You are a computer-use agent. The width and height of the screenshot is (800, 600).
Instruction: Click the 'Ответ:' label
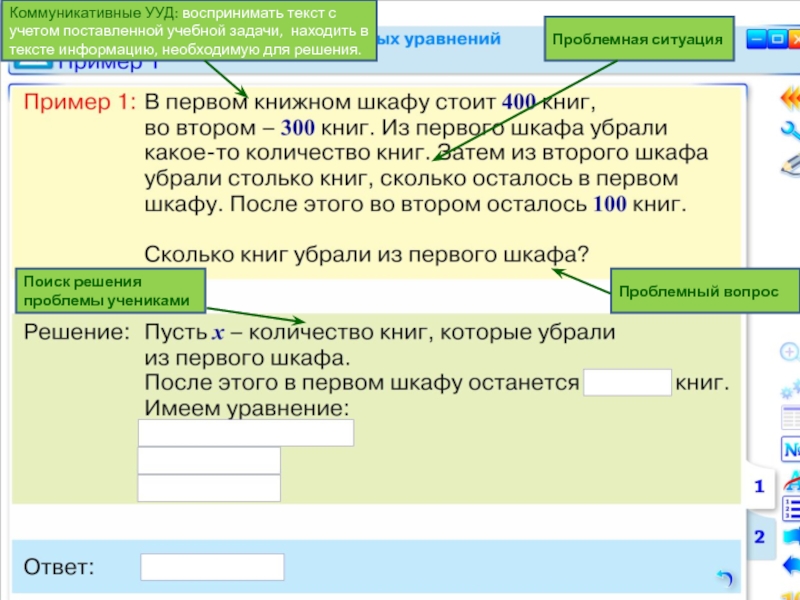[59, 567]
